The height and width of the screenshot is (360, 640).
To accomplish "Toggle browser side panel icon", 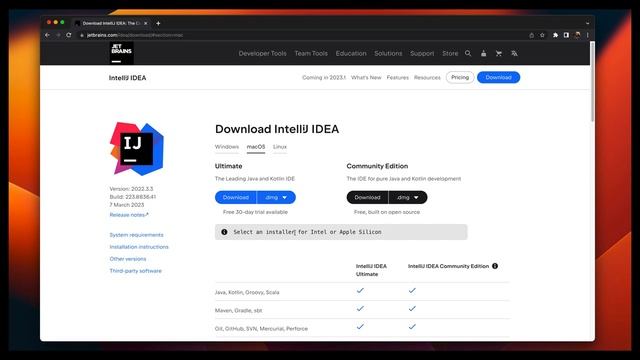I will [566, 35].
